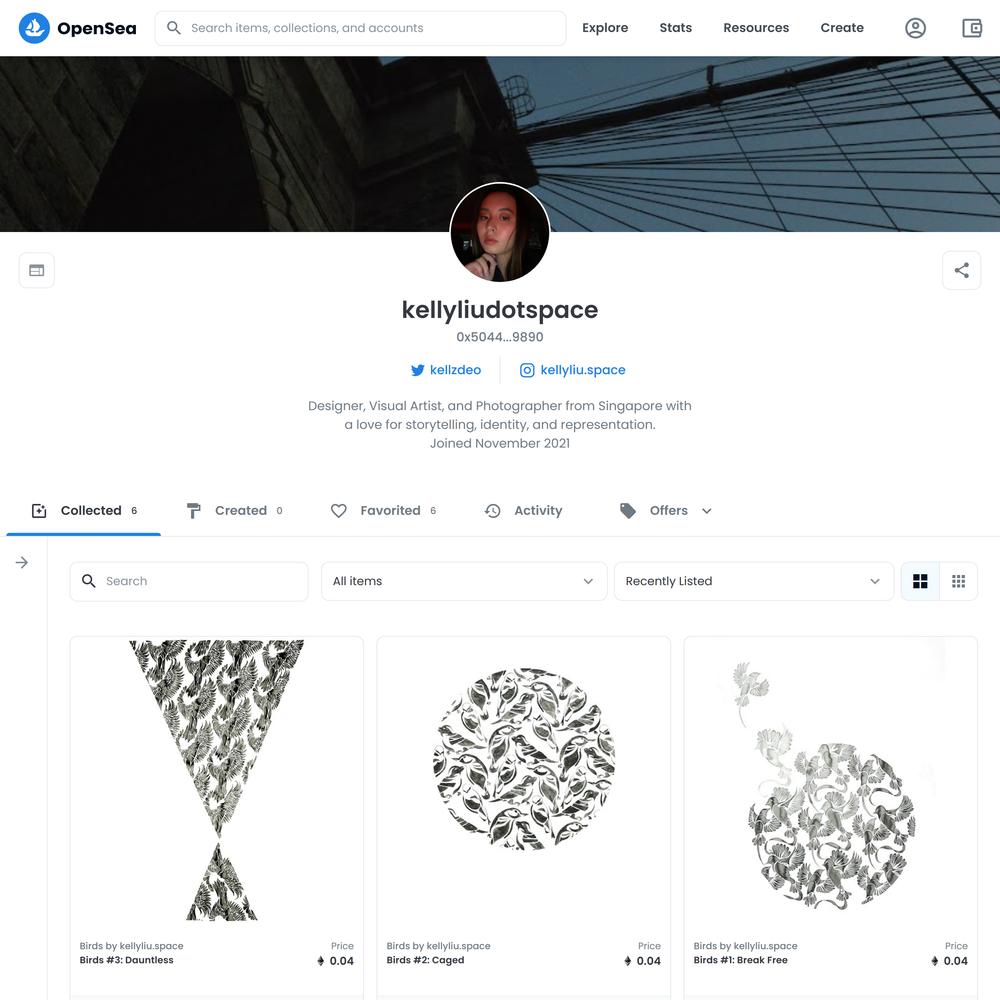Click the Twitter bird icon

click(418, 371)
